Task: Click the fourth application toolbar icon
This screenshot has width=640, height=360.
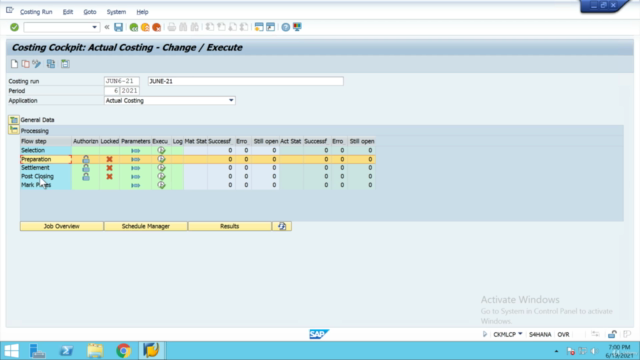Action: click(x=51, y=64)
